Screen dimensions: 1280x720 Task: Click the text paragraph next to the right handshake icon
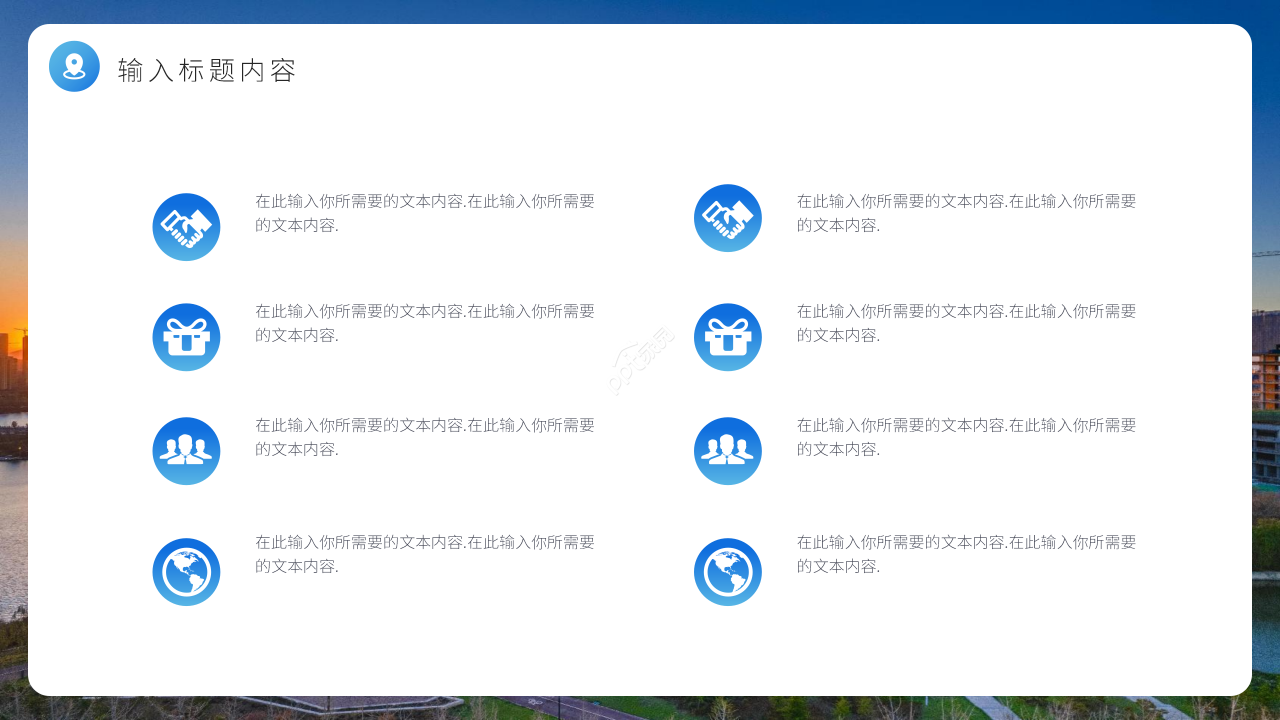point(965,212)
